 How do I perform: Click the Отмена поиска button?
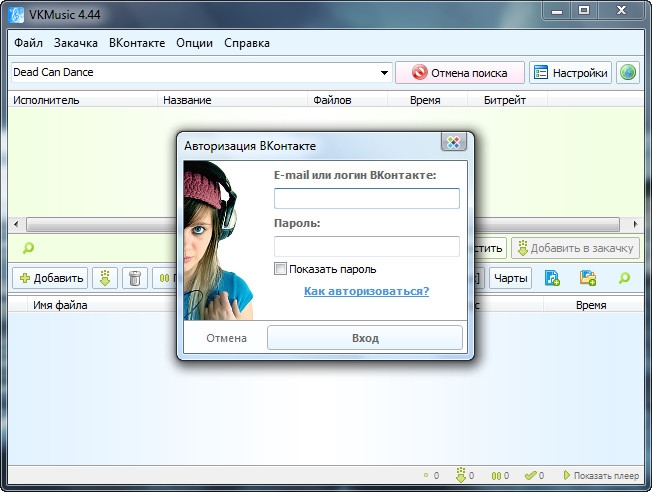pyautogui.click(x=459, y=73)
